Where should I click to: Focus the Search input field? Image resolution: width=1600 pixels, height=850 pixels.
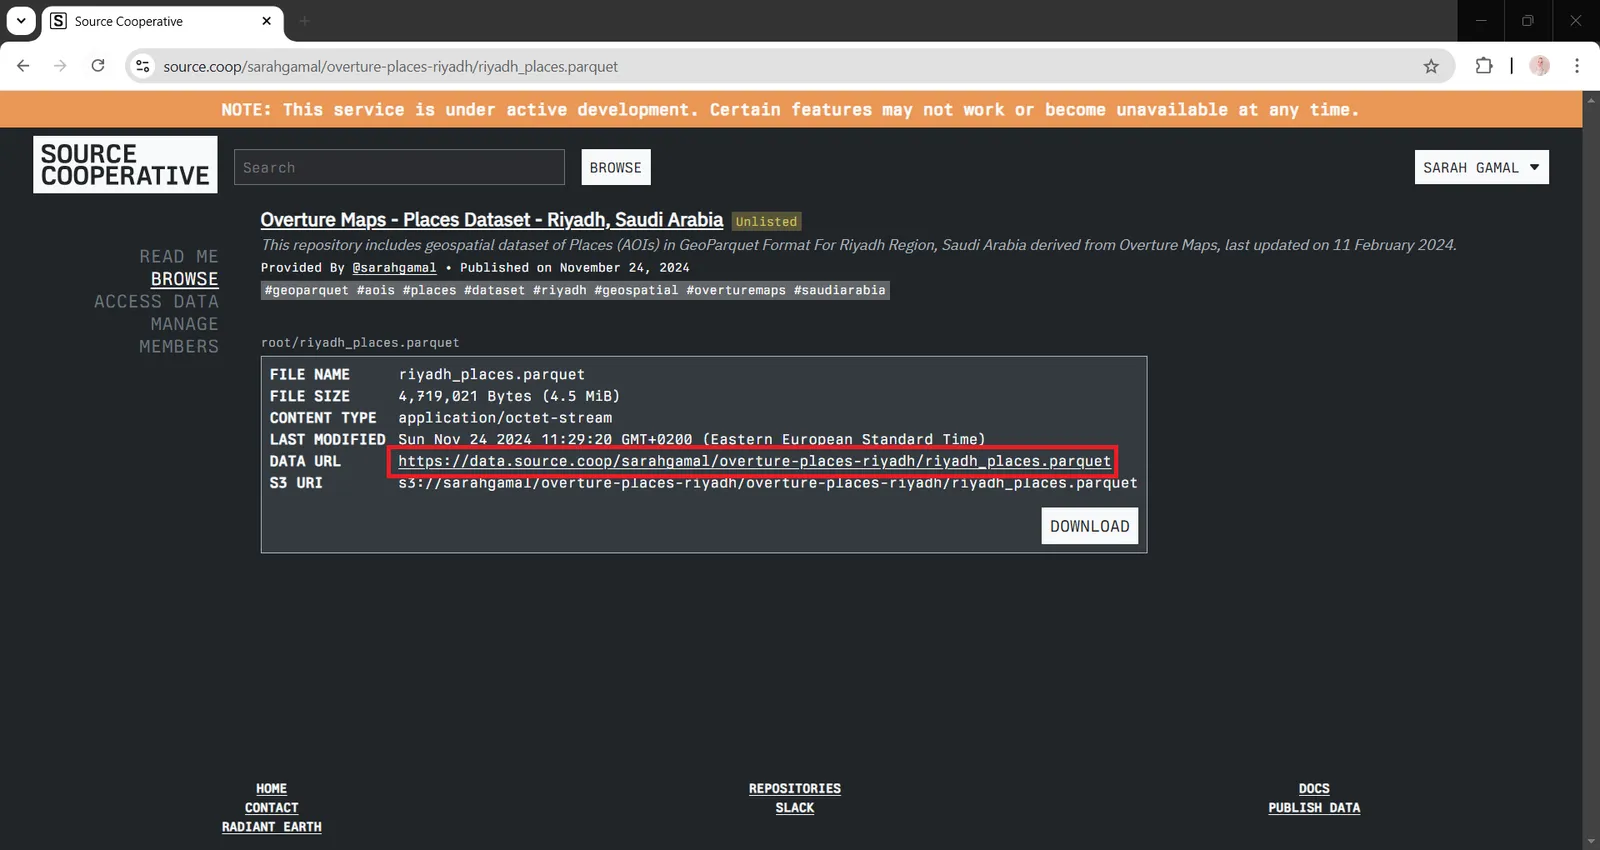click(x=399, y=167)
